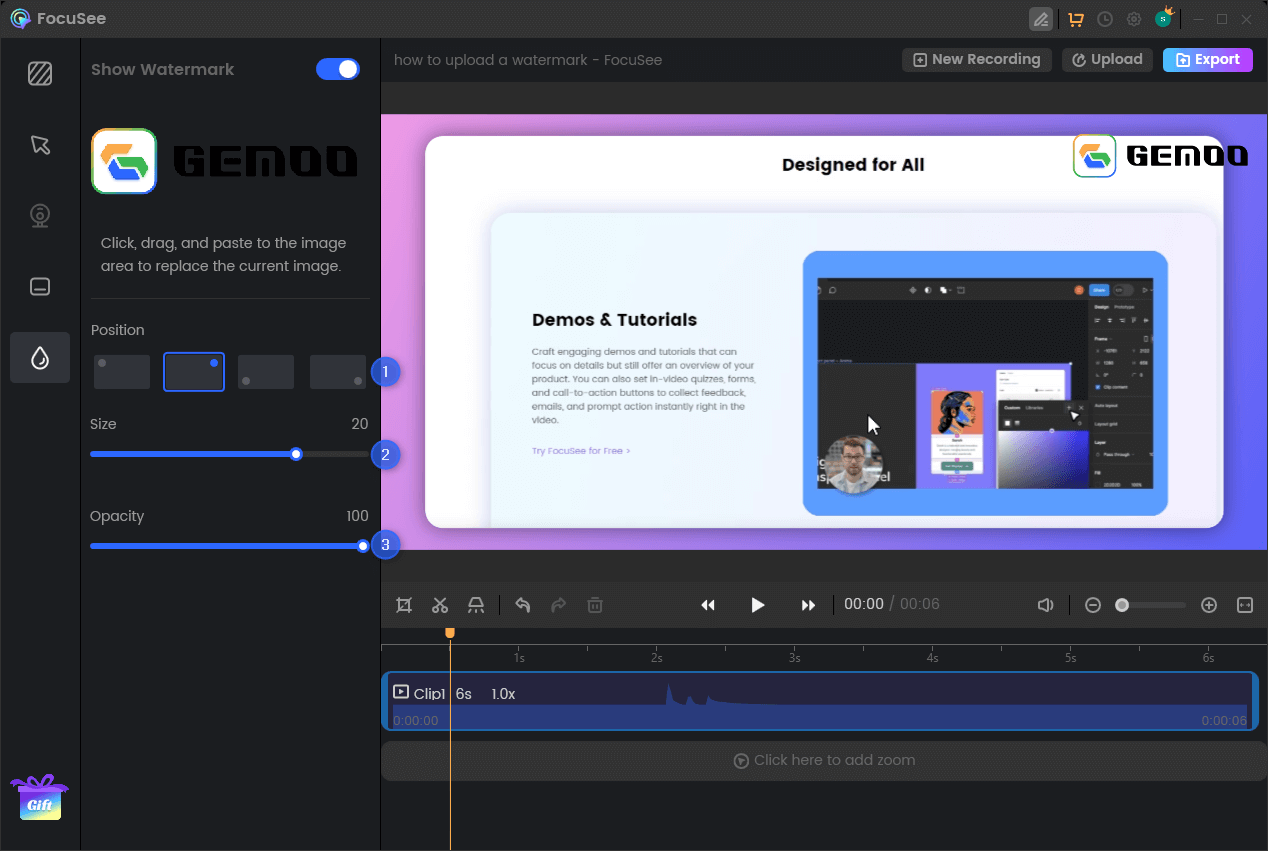This screenshot has width=1268, height=851.
Task: Click the split clip tool icon
Action: 476,605
